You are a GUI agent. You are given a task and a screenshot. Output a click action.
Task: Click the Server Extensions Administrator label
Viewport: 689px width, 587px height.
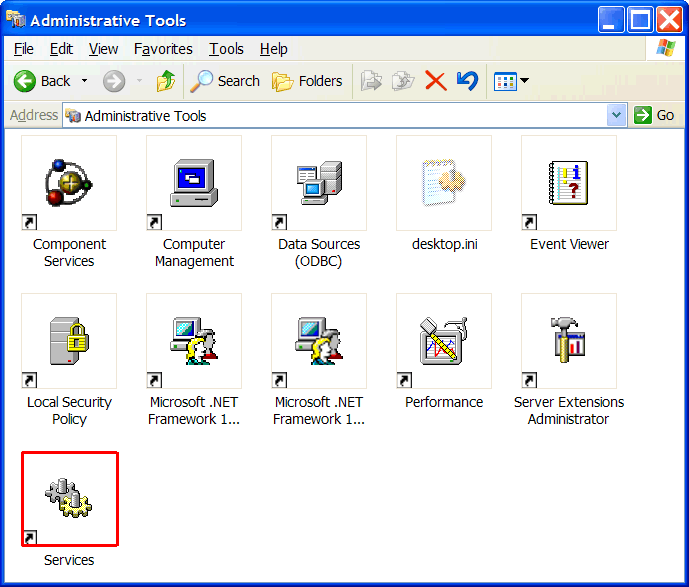(x=569, y=411)
